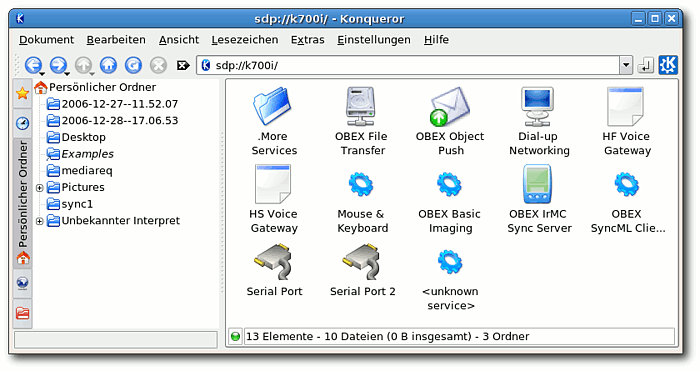Image resolution: width=700 pixels, height=371 pixels.
Task: Click the green status indicator in the status bar
Action: click(235, 337)
